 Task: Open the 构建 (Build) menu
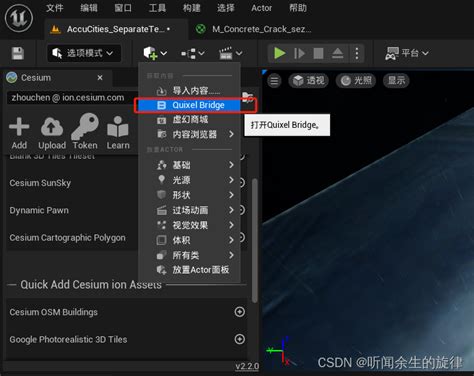pyautogui.click(x=192, y=8)
